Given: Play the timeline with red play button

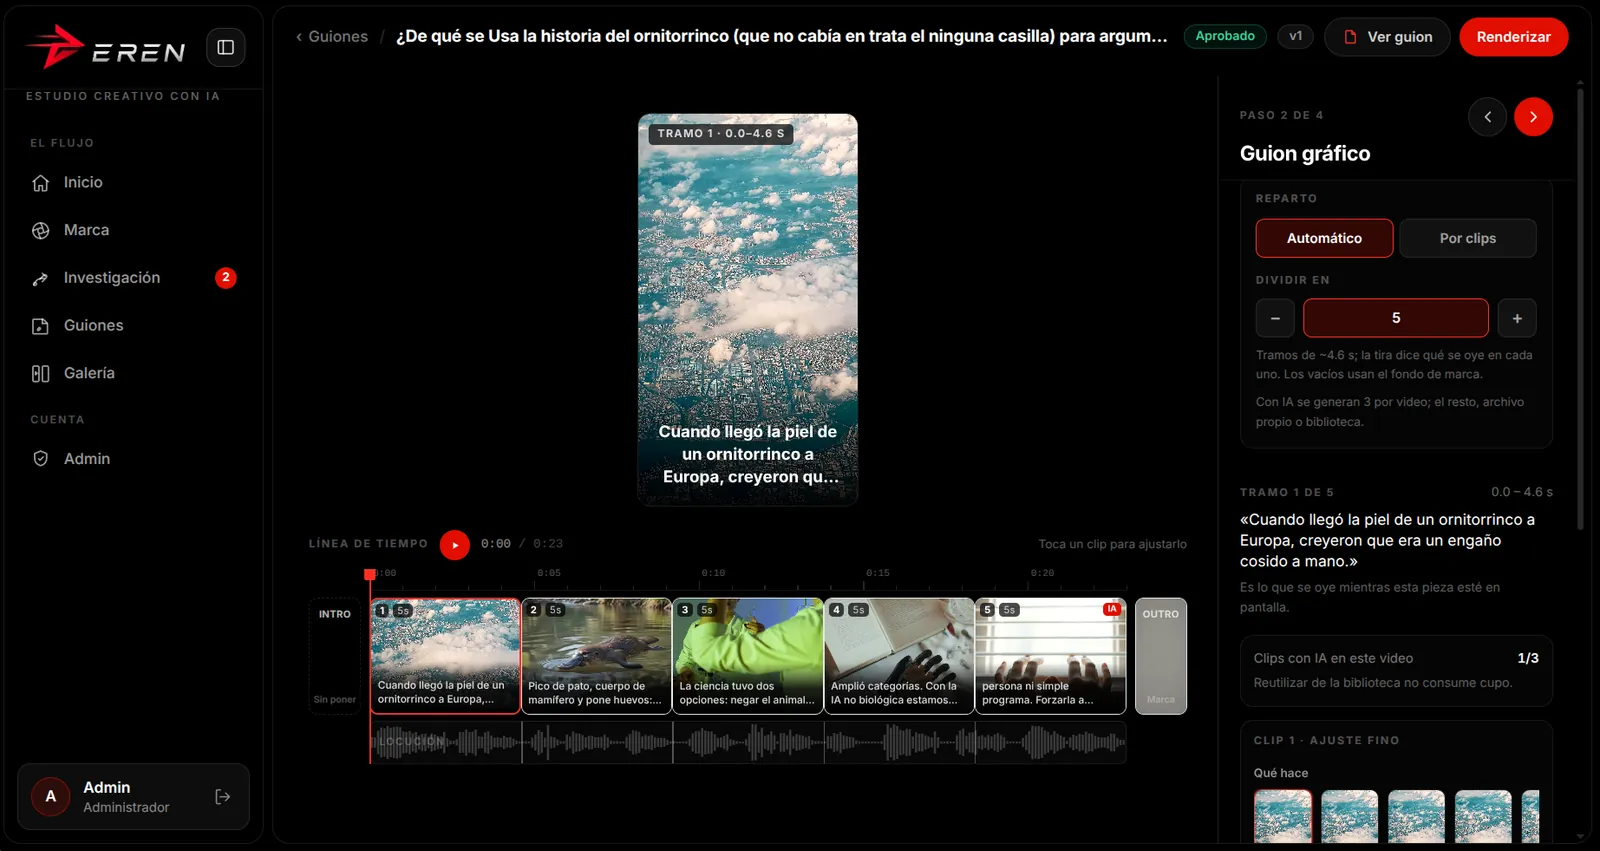Looking at the screenshot, I should [455, 545].
